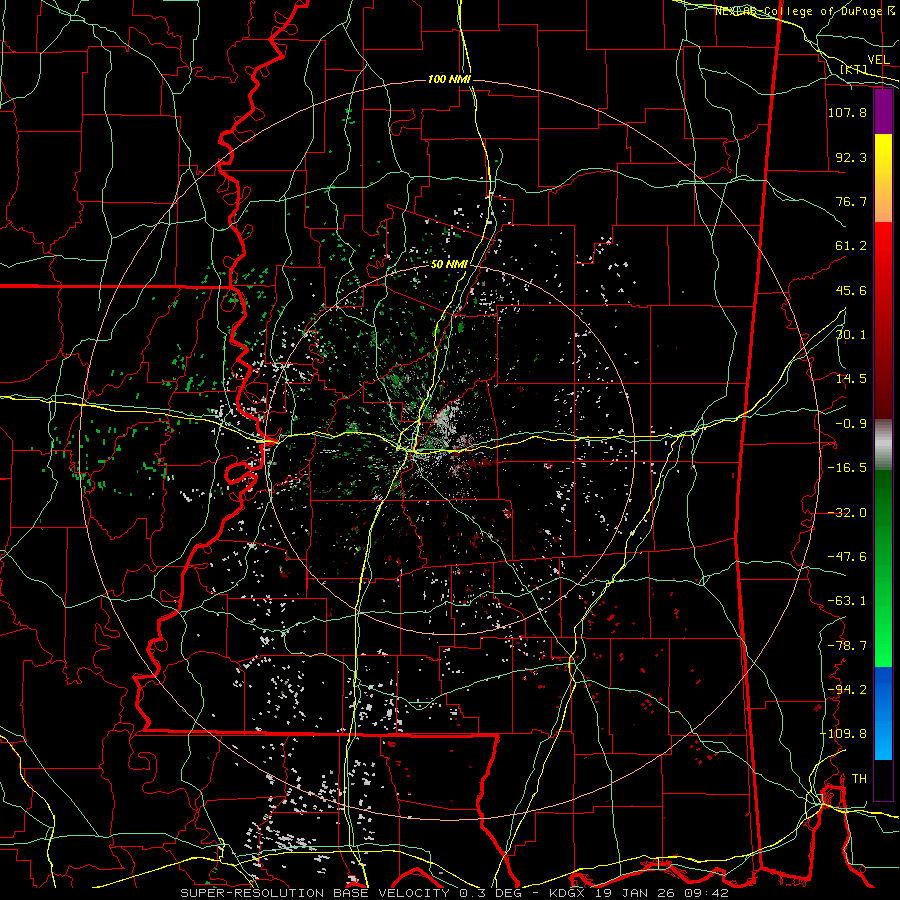Click the KDGX radar site timestamp text
Viewport: 900px width, 900px height.
click(x=639, y=893)
